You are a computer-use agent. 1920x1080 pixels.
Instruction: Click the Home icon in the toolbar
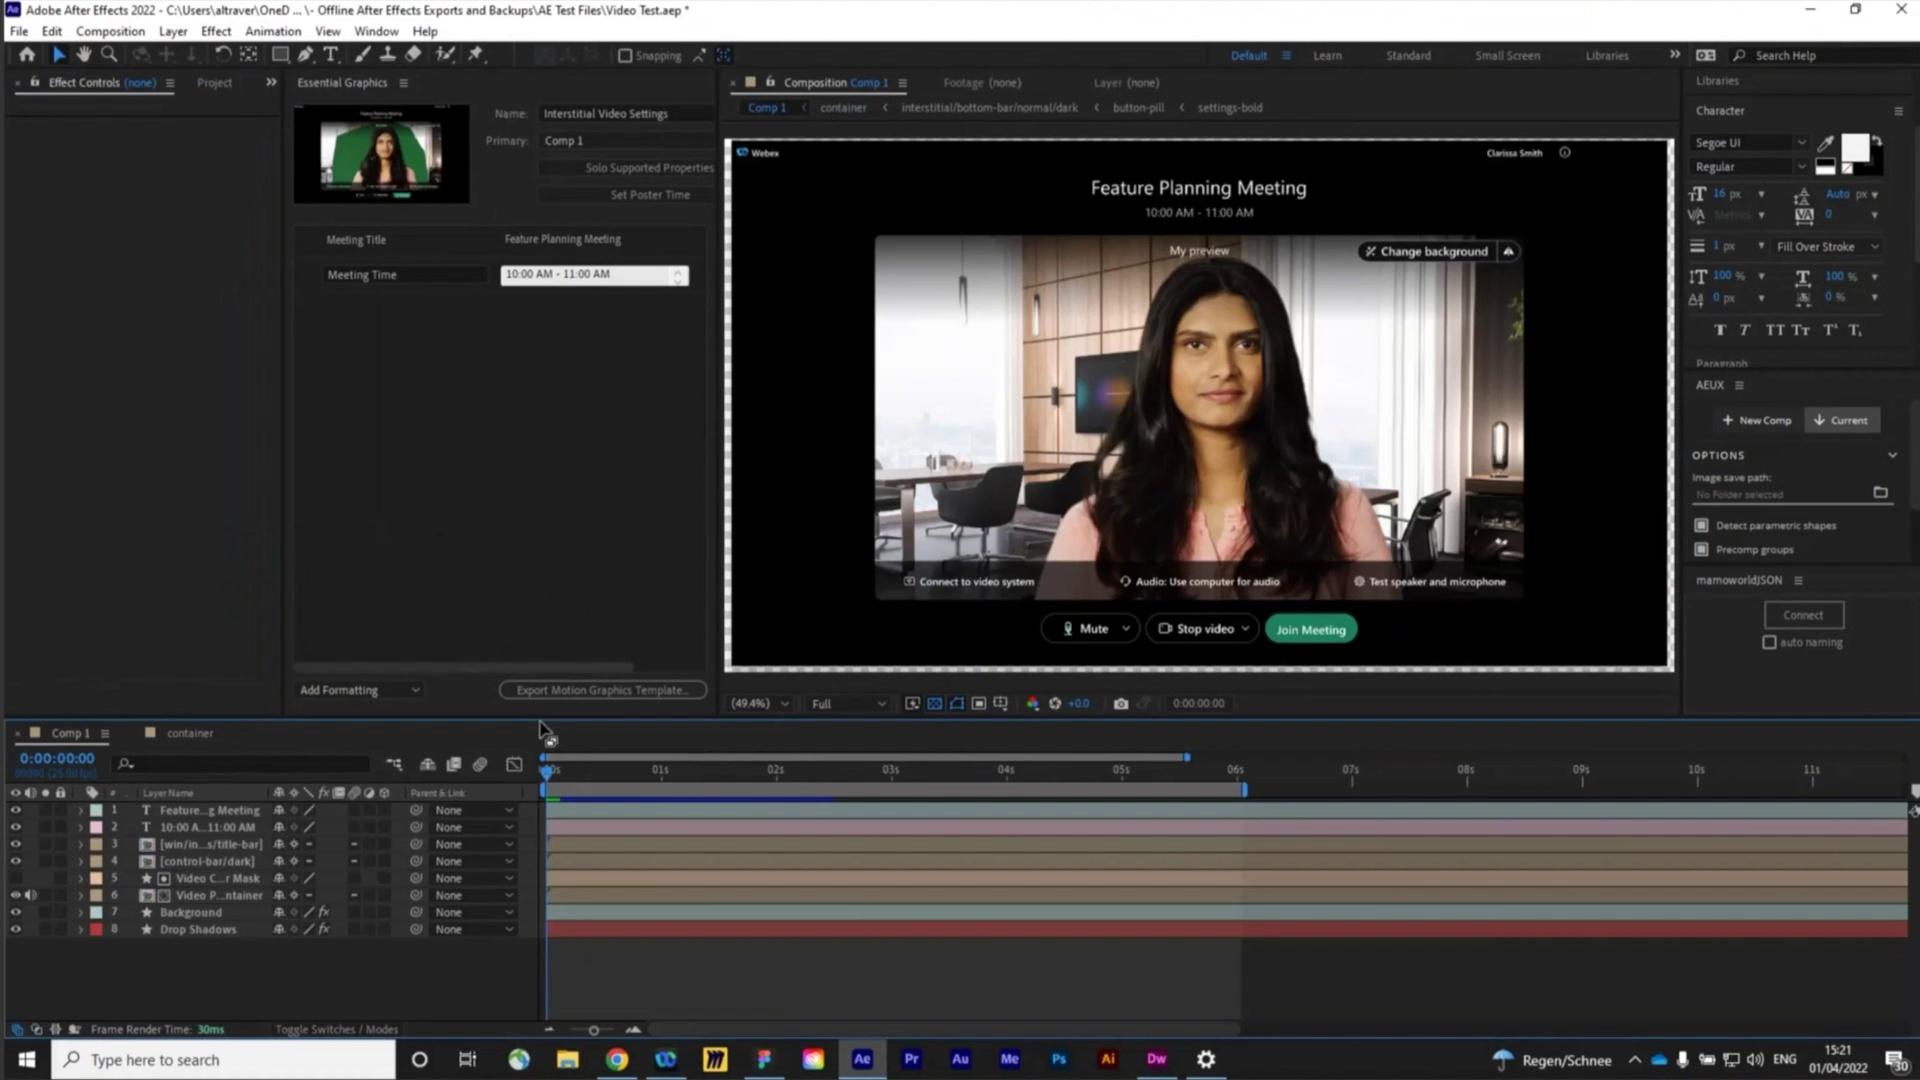(x=27, y=55)
